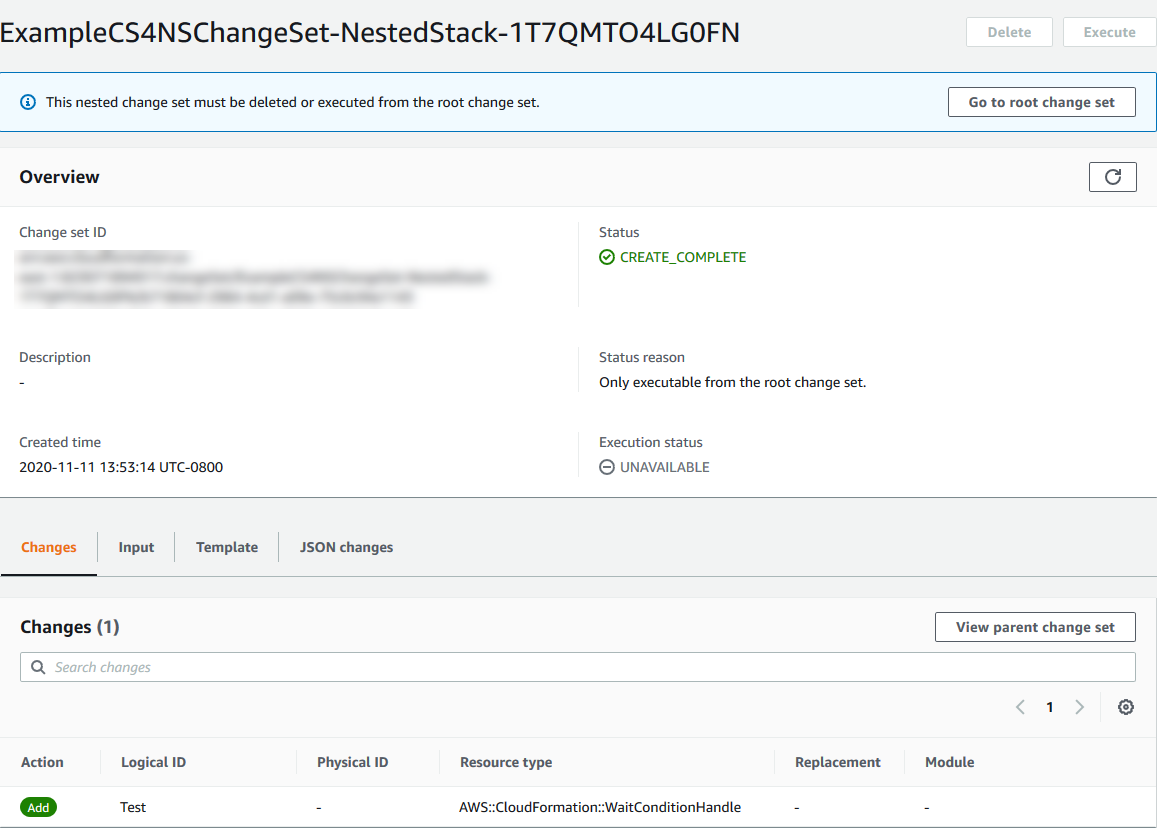
Task: Select the Changes tab
Action: (x=49, y=547)
